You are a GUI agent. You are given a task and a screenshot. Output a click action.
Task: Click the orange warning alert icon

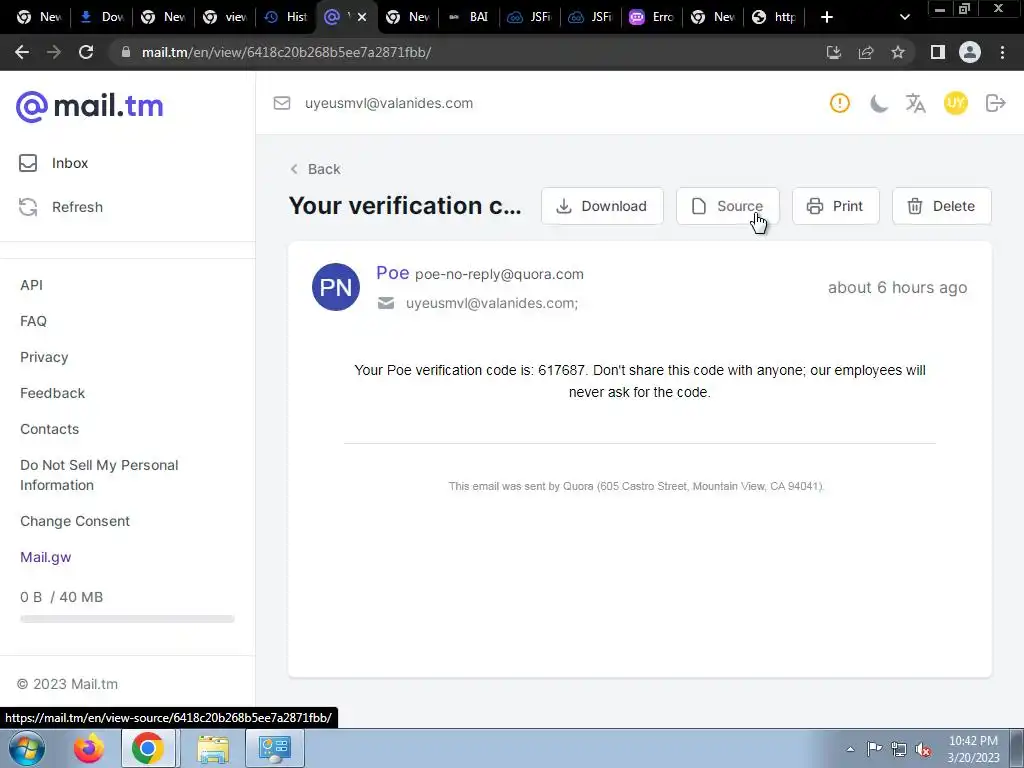click(840, 103)
